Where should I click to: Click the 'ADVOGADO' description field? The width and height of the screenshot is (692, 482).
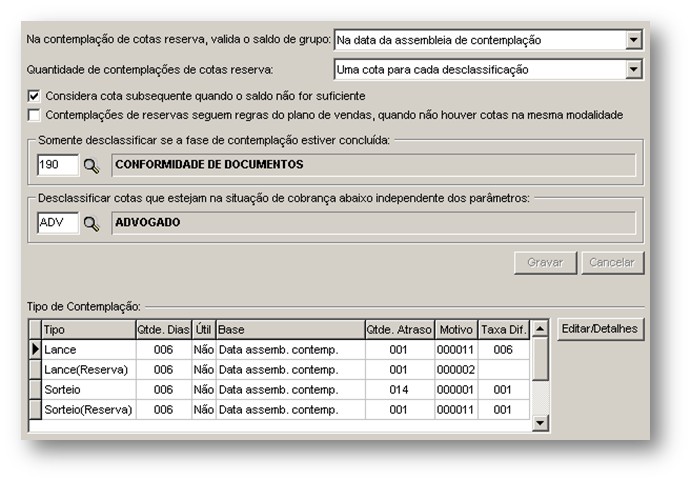[x=373, y=223]
